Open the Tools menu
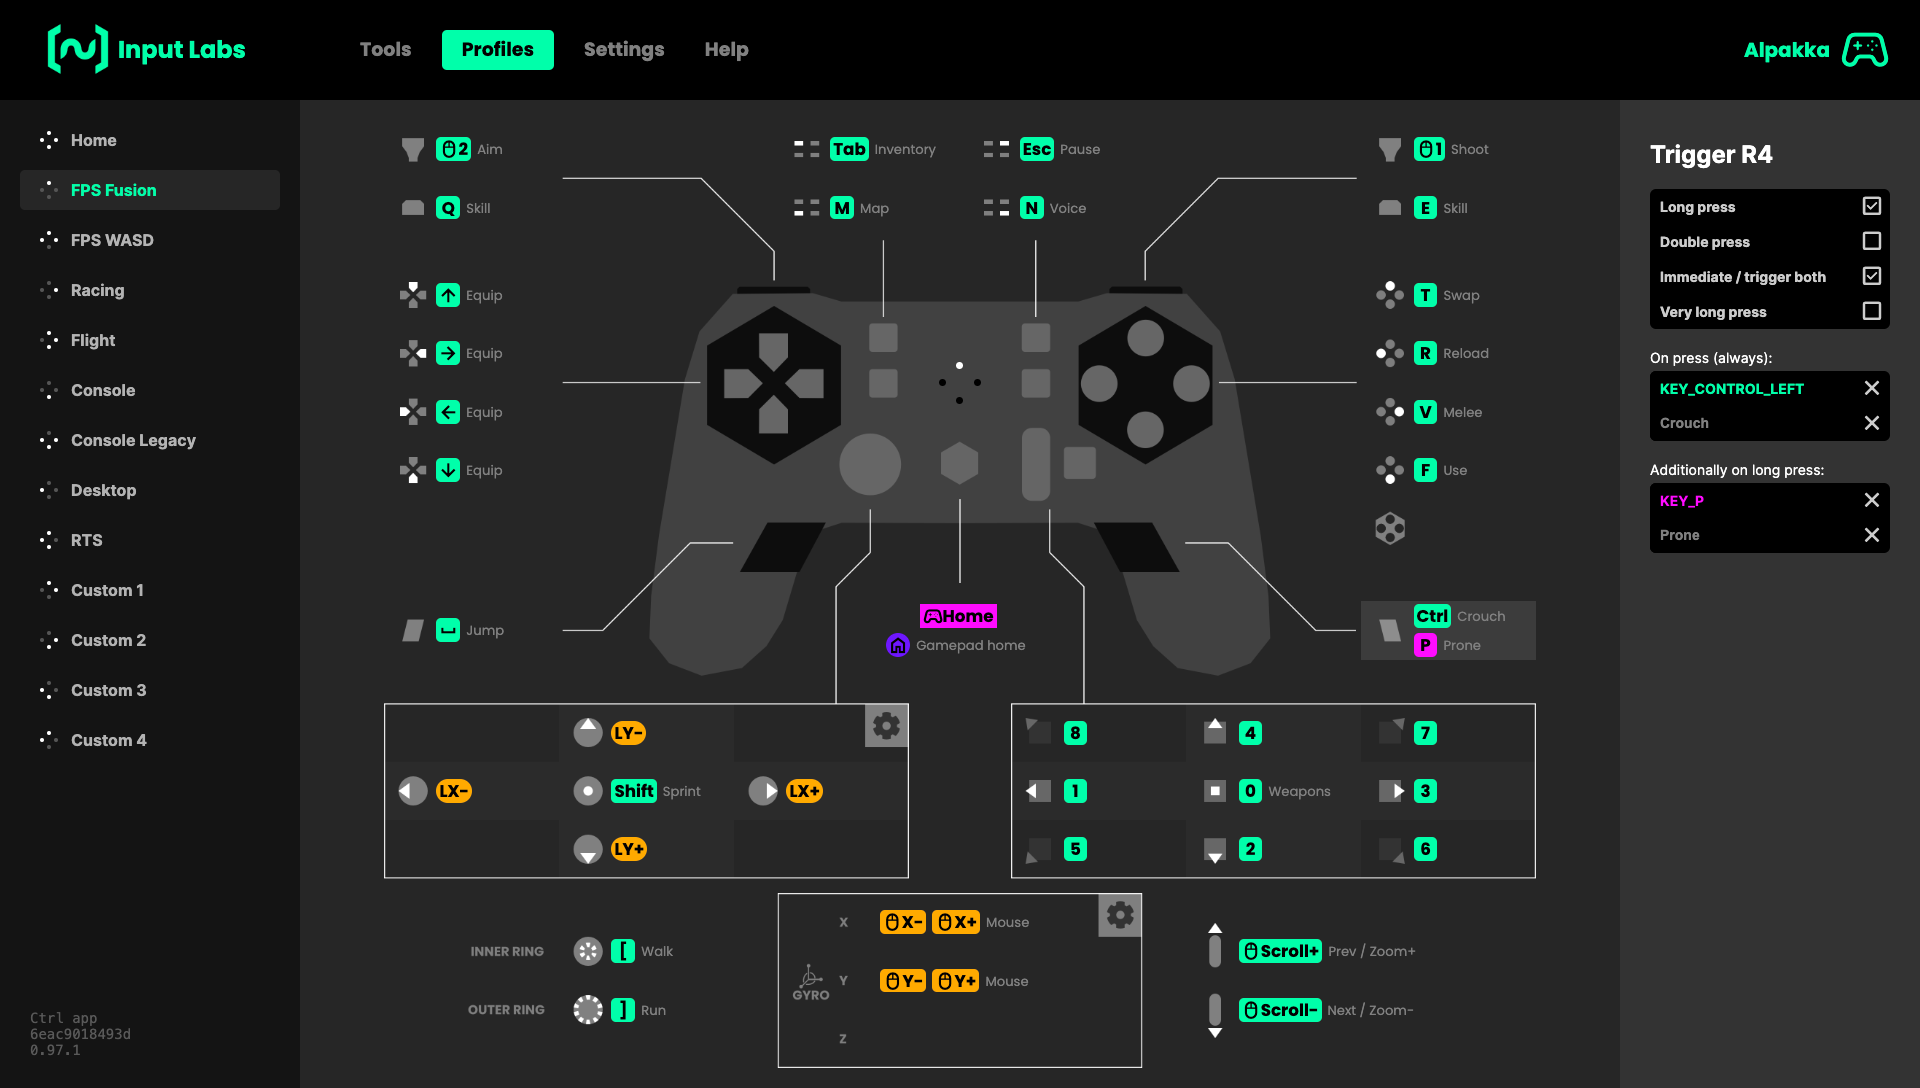The width and height of the screenshot is (1920, 1088). [x=385, y=50]
